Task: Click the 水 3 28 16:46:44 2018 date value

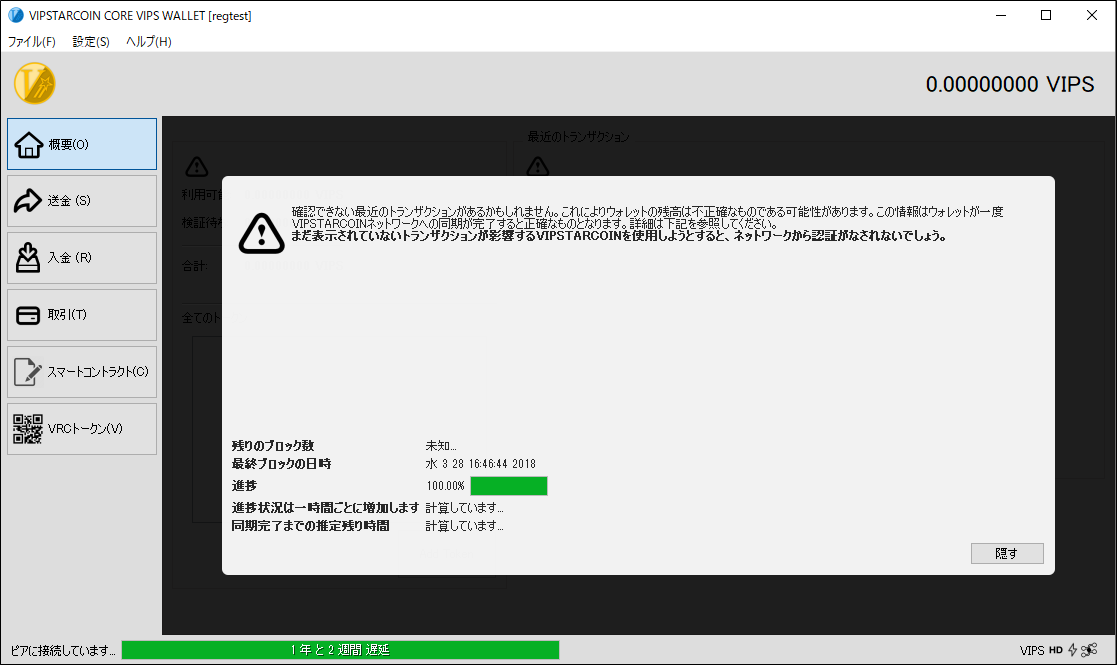Action: pos(481,464)
